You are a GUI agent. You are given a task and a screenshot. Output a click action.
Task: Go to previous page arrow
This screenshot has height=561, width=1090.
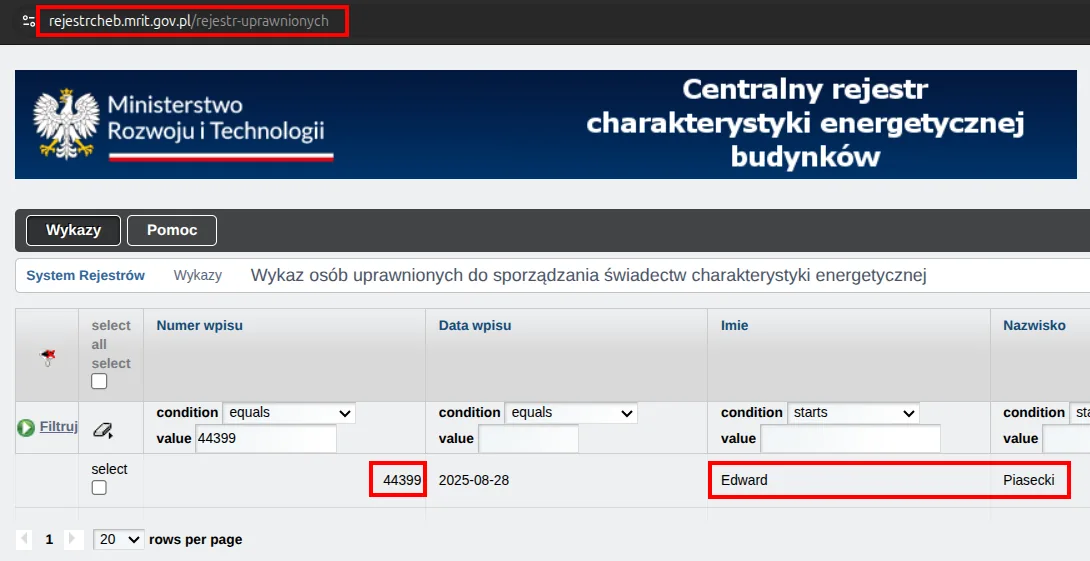click(x=24, y=539)
